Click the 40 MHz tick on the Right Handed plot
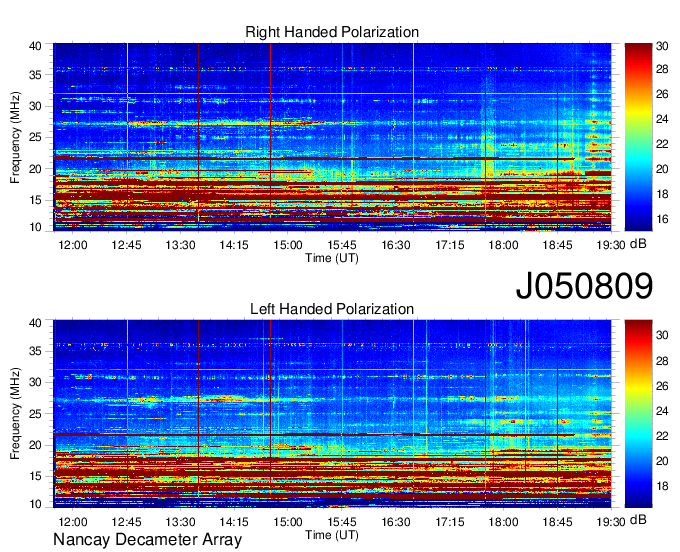This screenshot has width=680, height=552. (35, 46)
